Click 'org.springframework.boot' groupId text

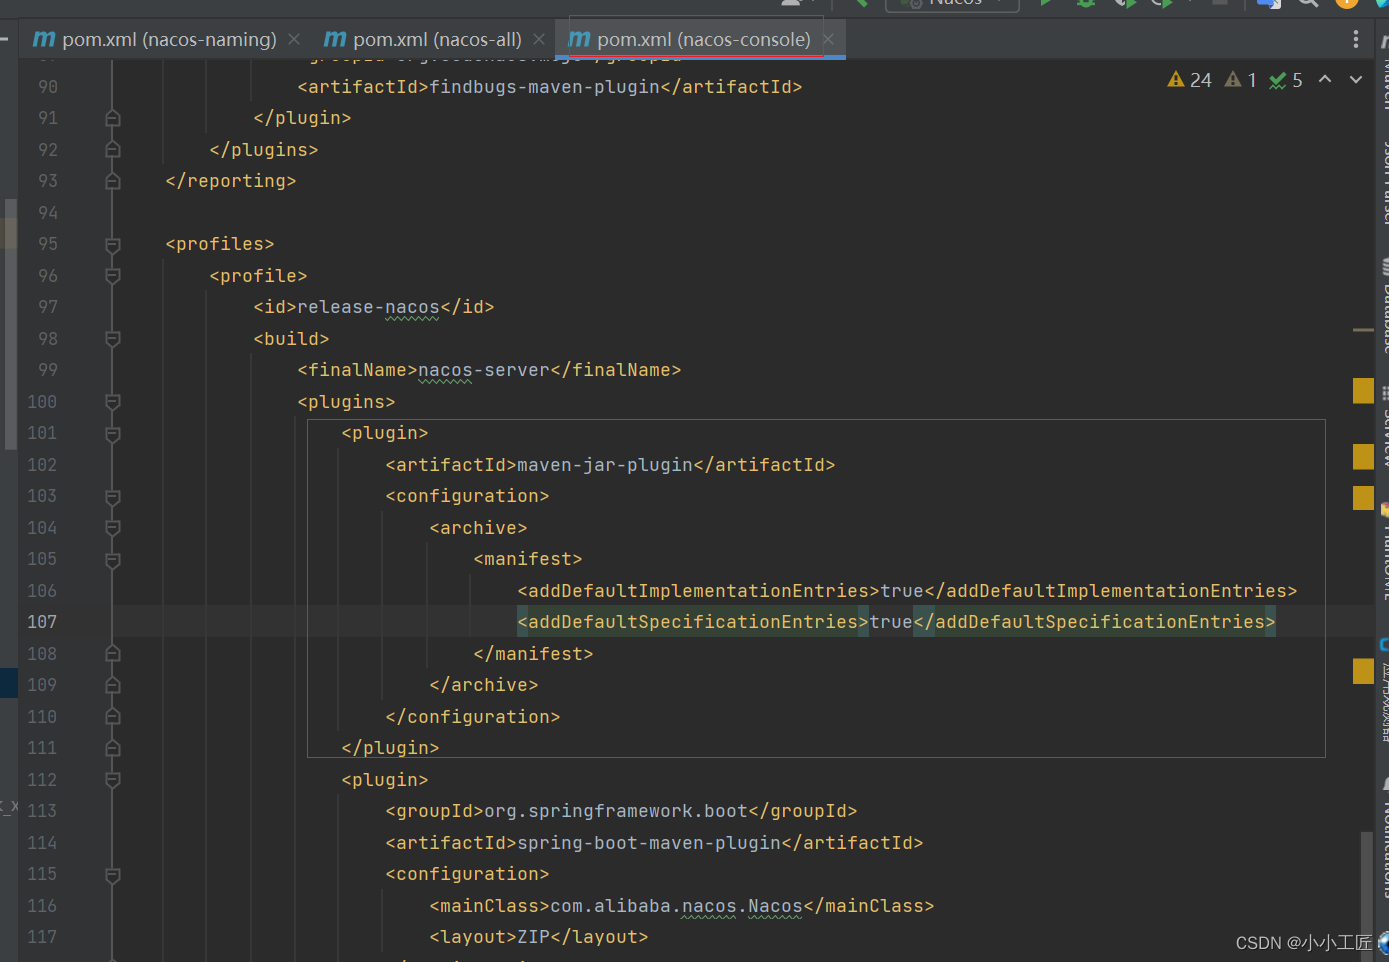(x=616, y=811)
